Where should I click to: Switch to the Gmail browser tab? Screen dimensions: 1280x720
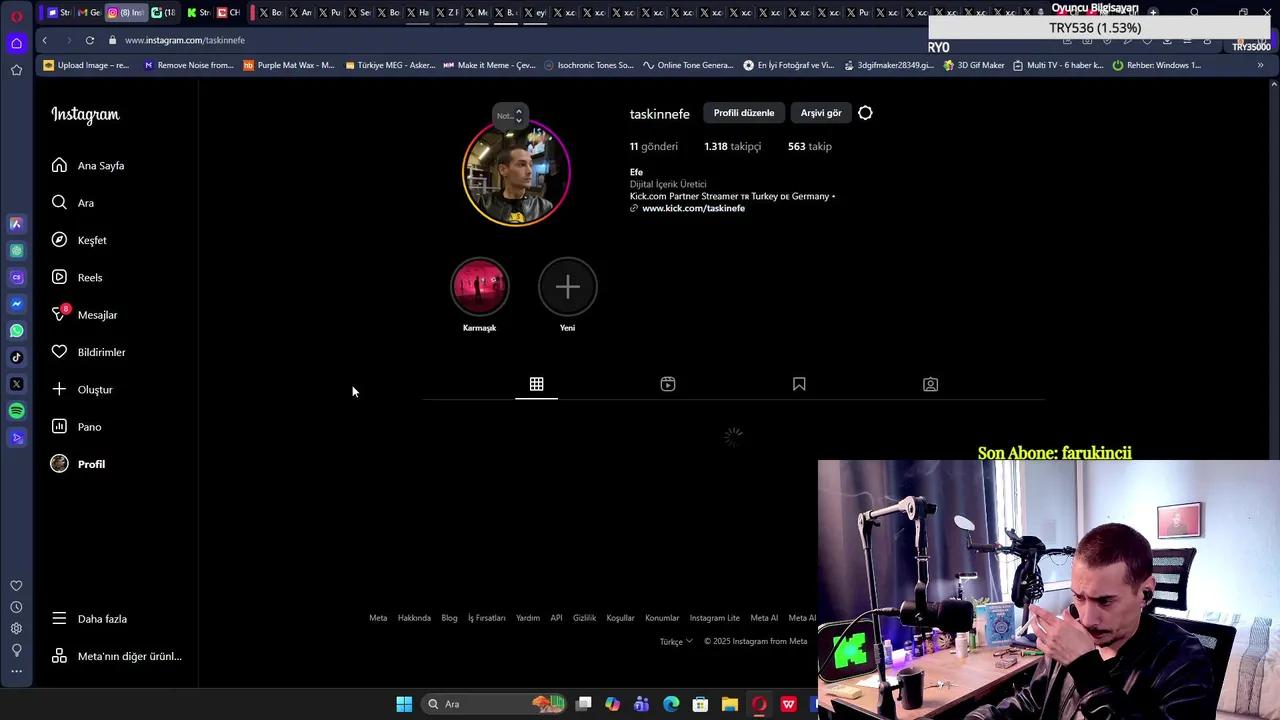pos(87,12)
